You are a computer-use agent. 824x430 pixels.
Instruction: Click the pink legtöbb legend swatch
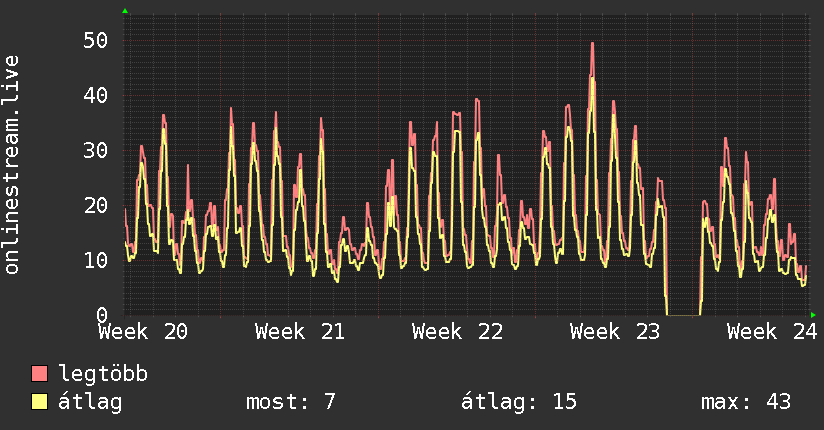coord(39,374)
